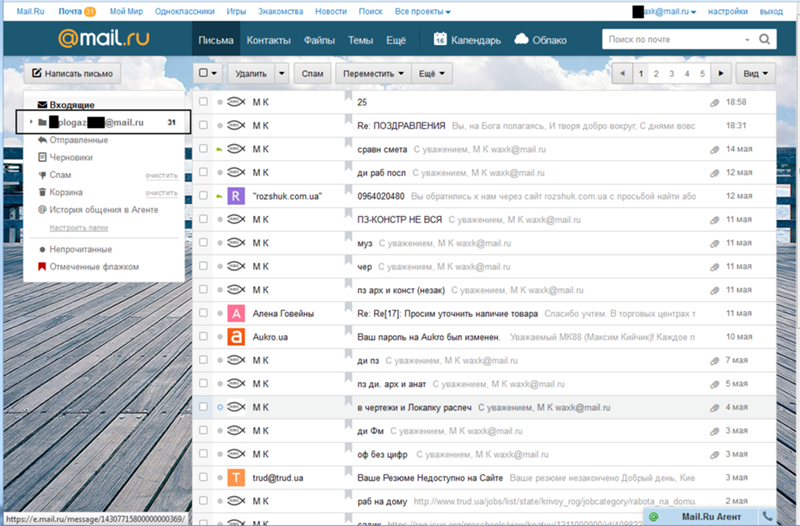Open search options arrow in search box
Viewport: 800px width, 526px height.
click(747, 39)
